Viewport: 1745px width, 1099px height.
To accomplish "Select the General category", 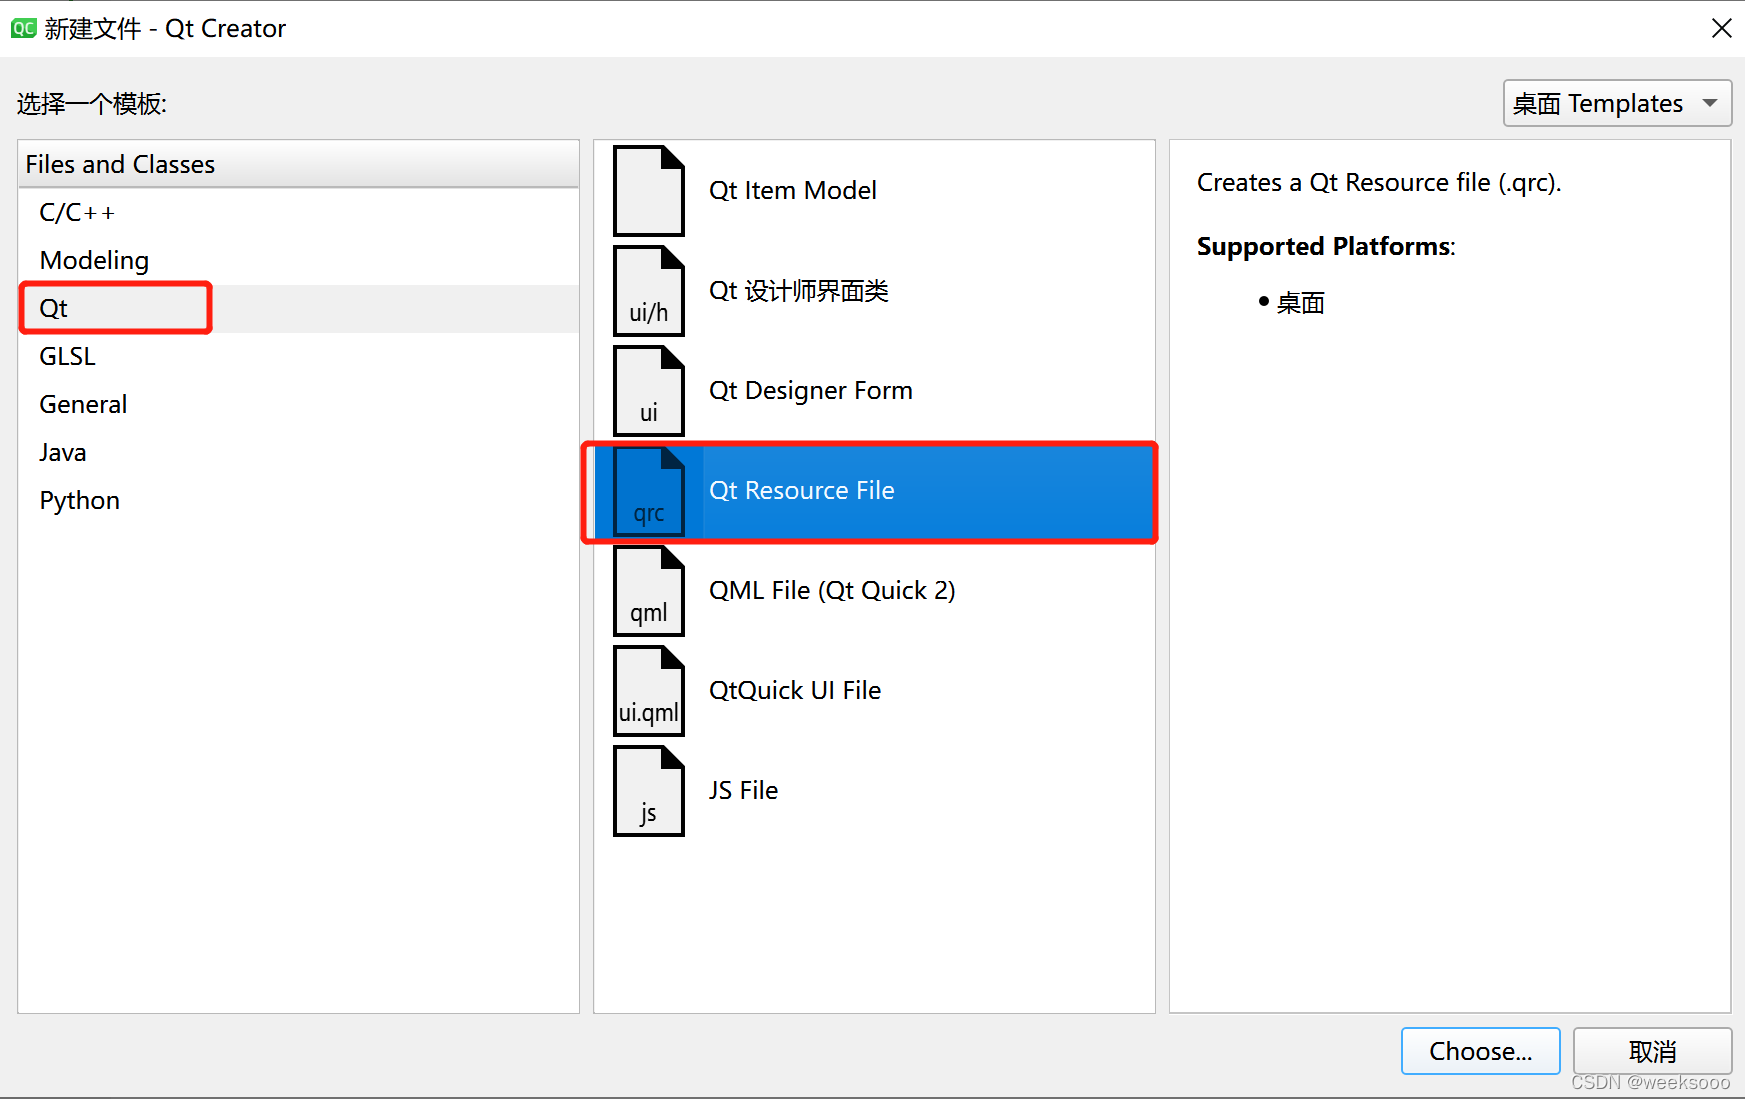I will [x=298, y=404].
